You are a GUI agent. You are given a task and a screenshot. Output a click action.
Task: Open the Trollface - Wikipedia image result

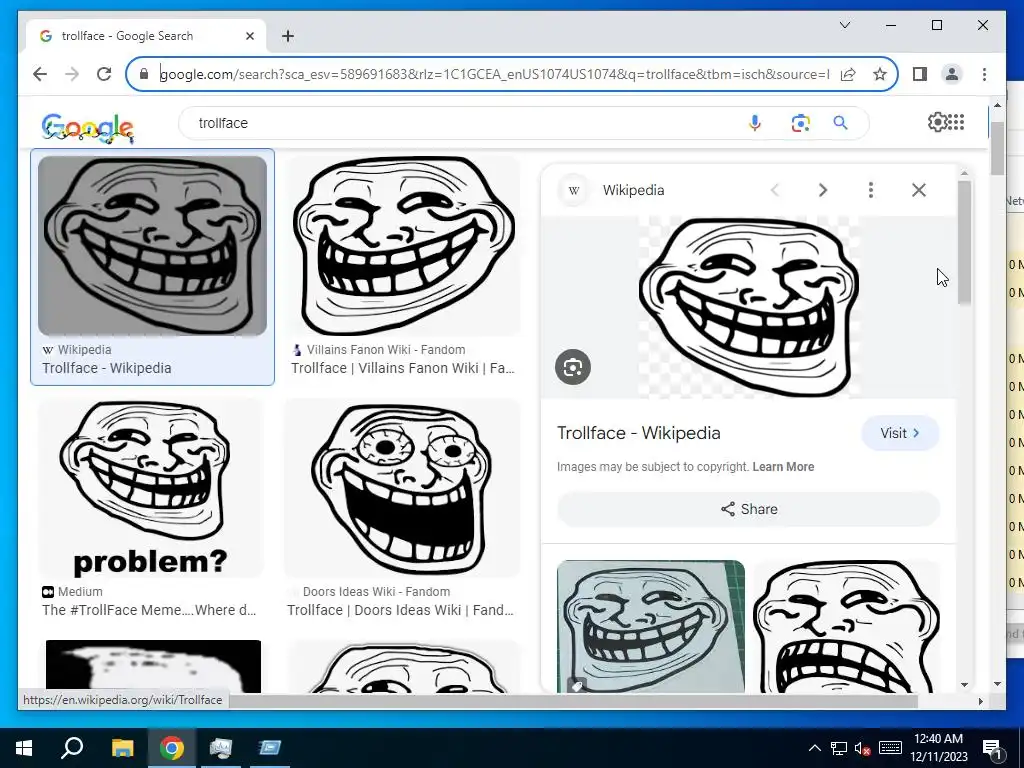pyautogui.click(x=152, y=246)
